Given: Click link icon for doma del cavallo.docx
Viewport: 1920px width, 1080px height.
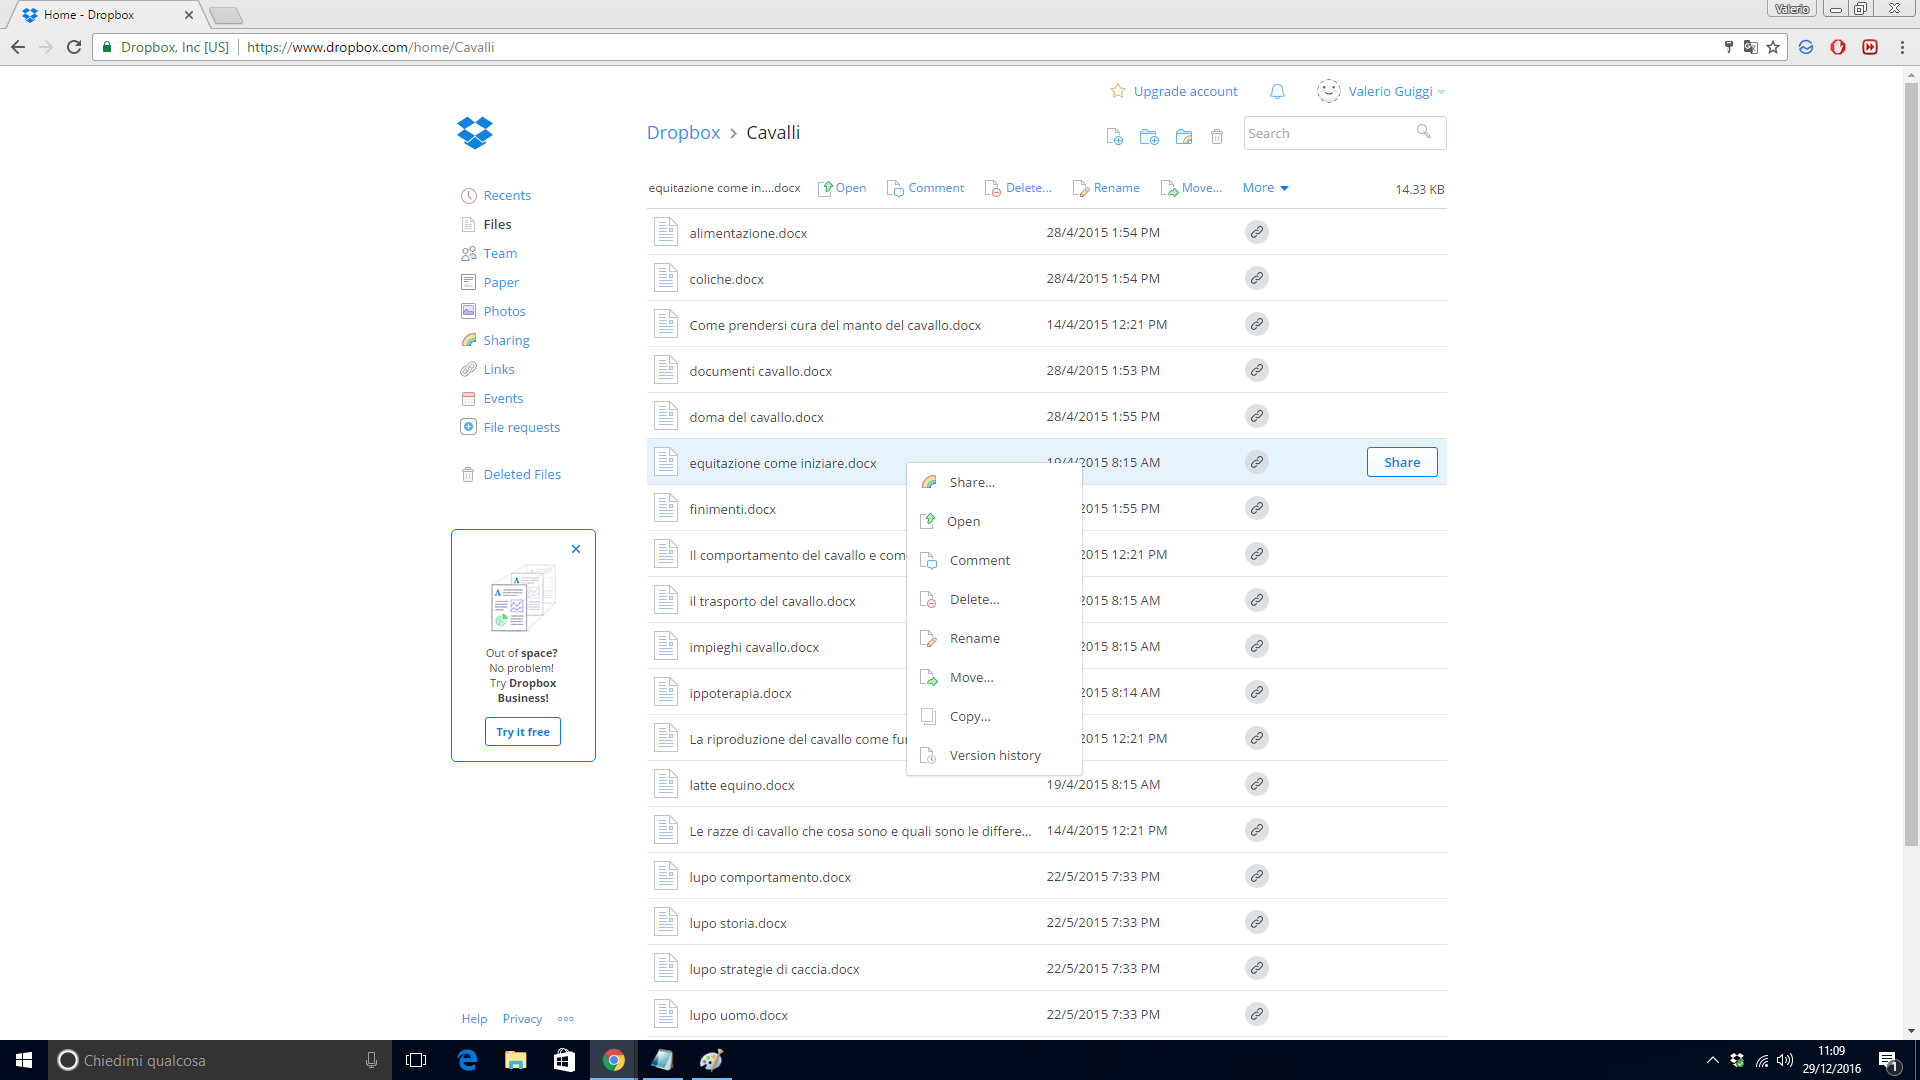Looking at the screenshot, I should tap(1257, 416).
